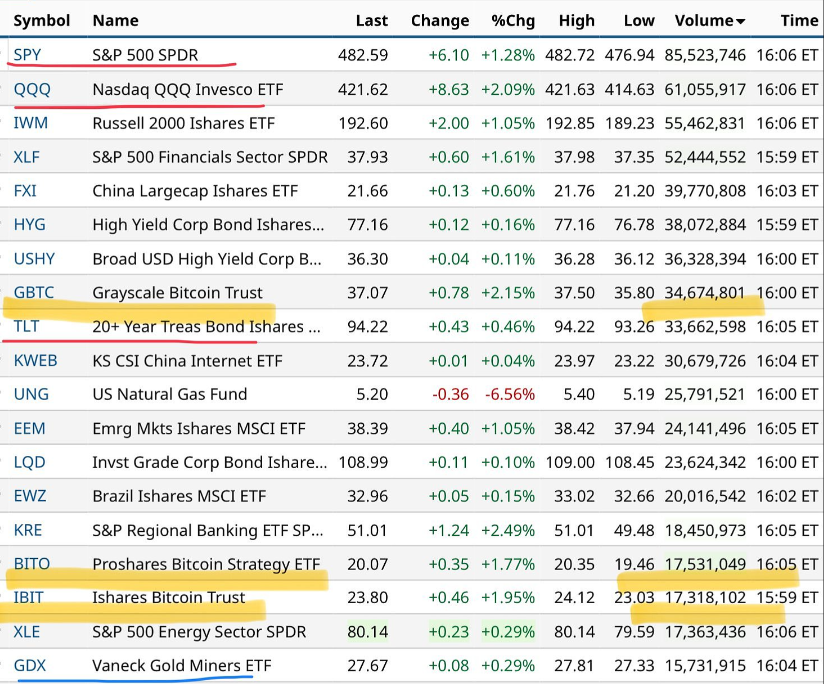Open the TLT ticker link

[27, 326]
